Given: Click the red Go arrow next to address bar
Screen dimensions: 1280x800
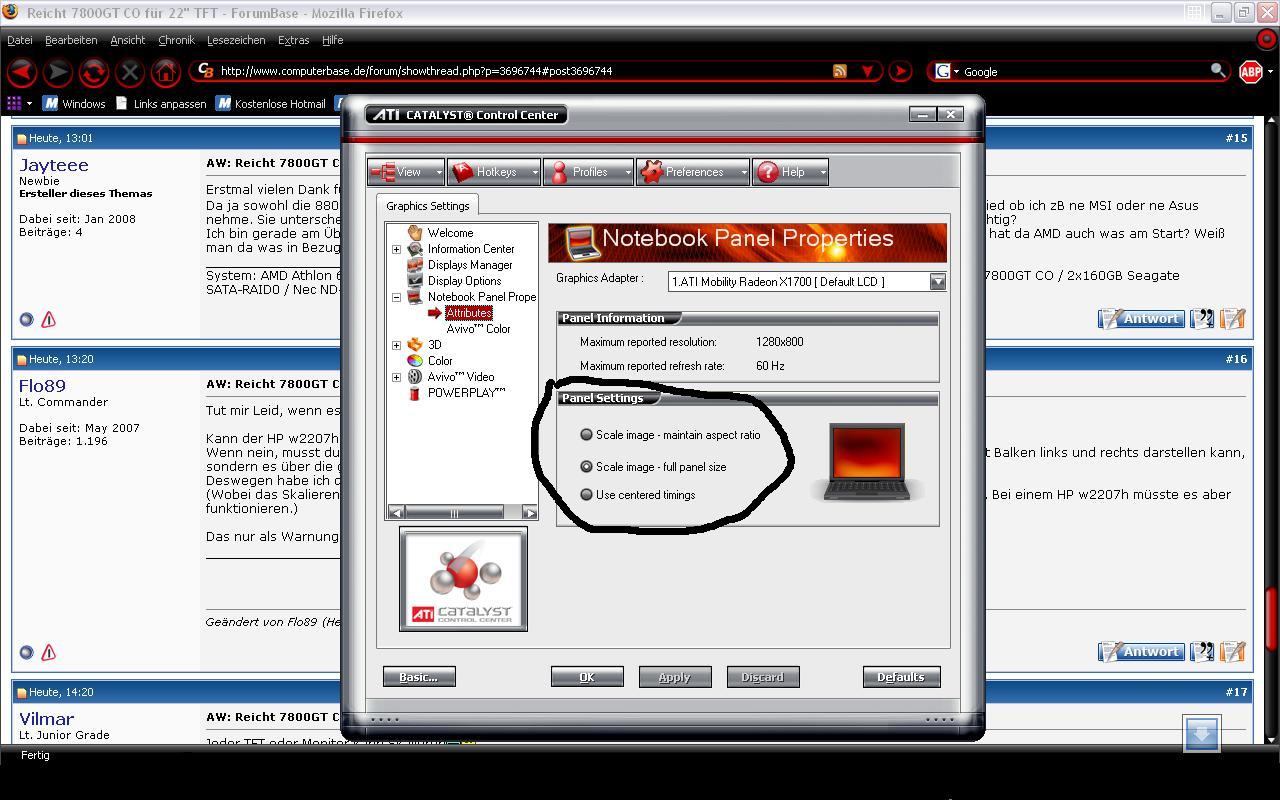Looking at the screenshot, I should (x=900, y=71).
